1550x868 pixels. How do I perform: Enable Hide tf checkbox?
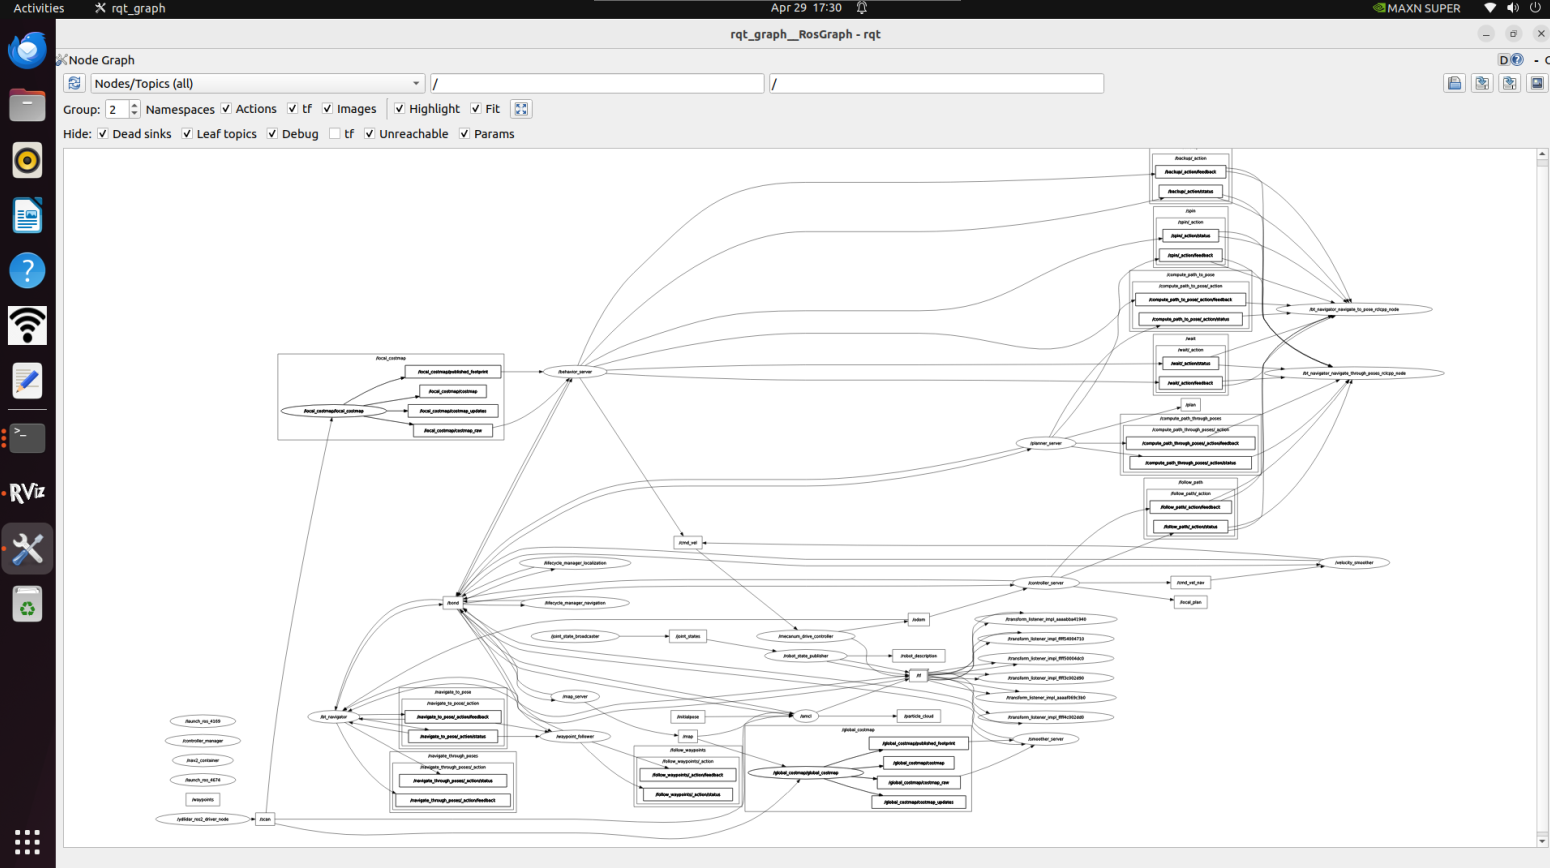coord(335,134)
